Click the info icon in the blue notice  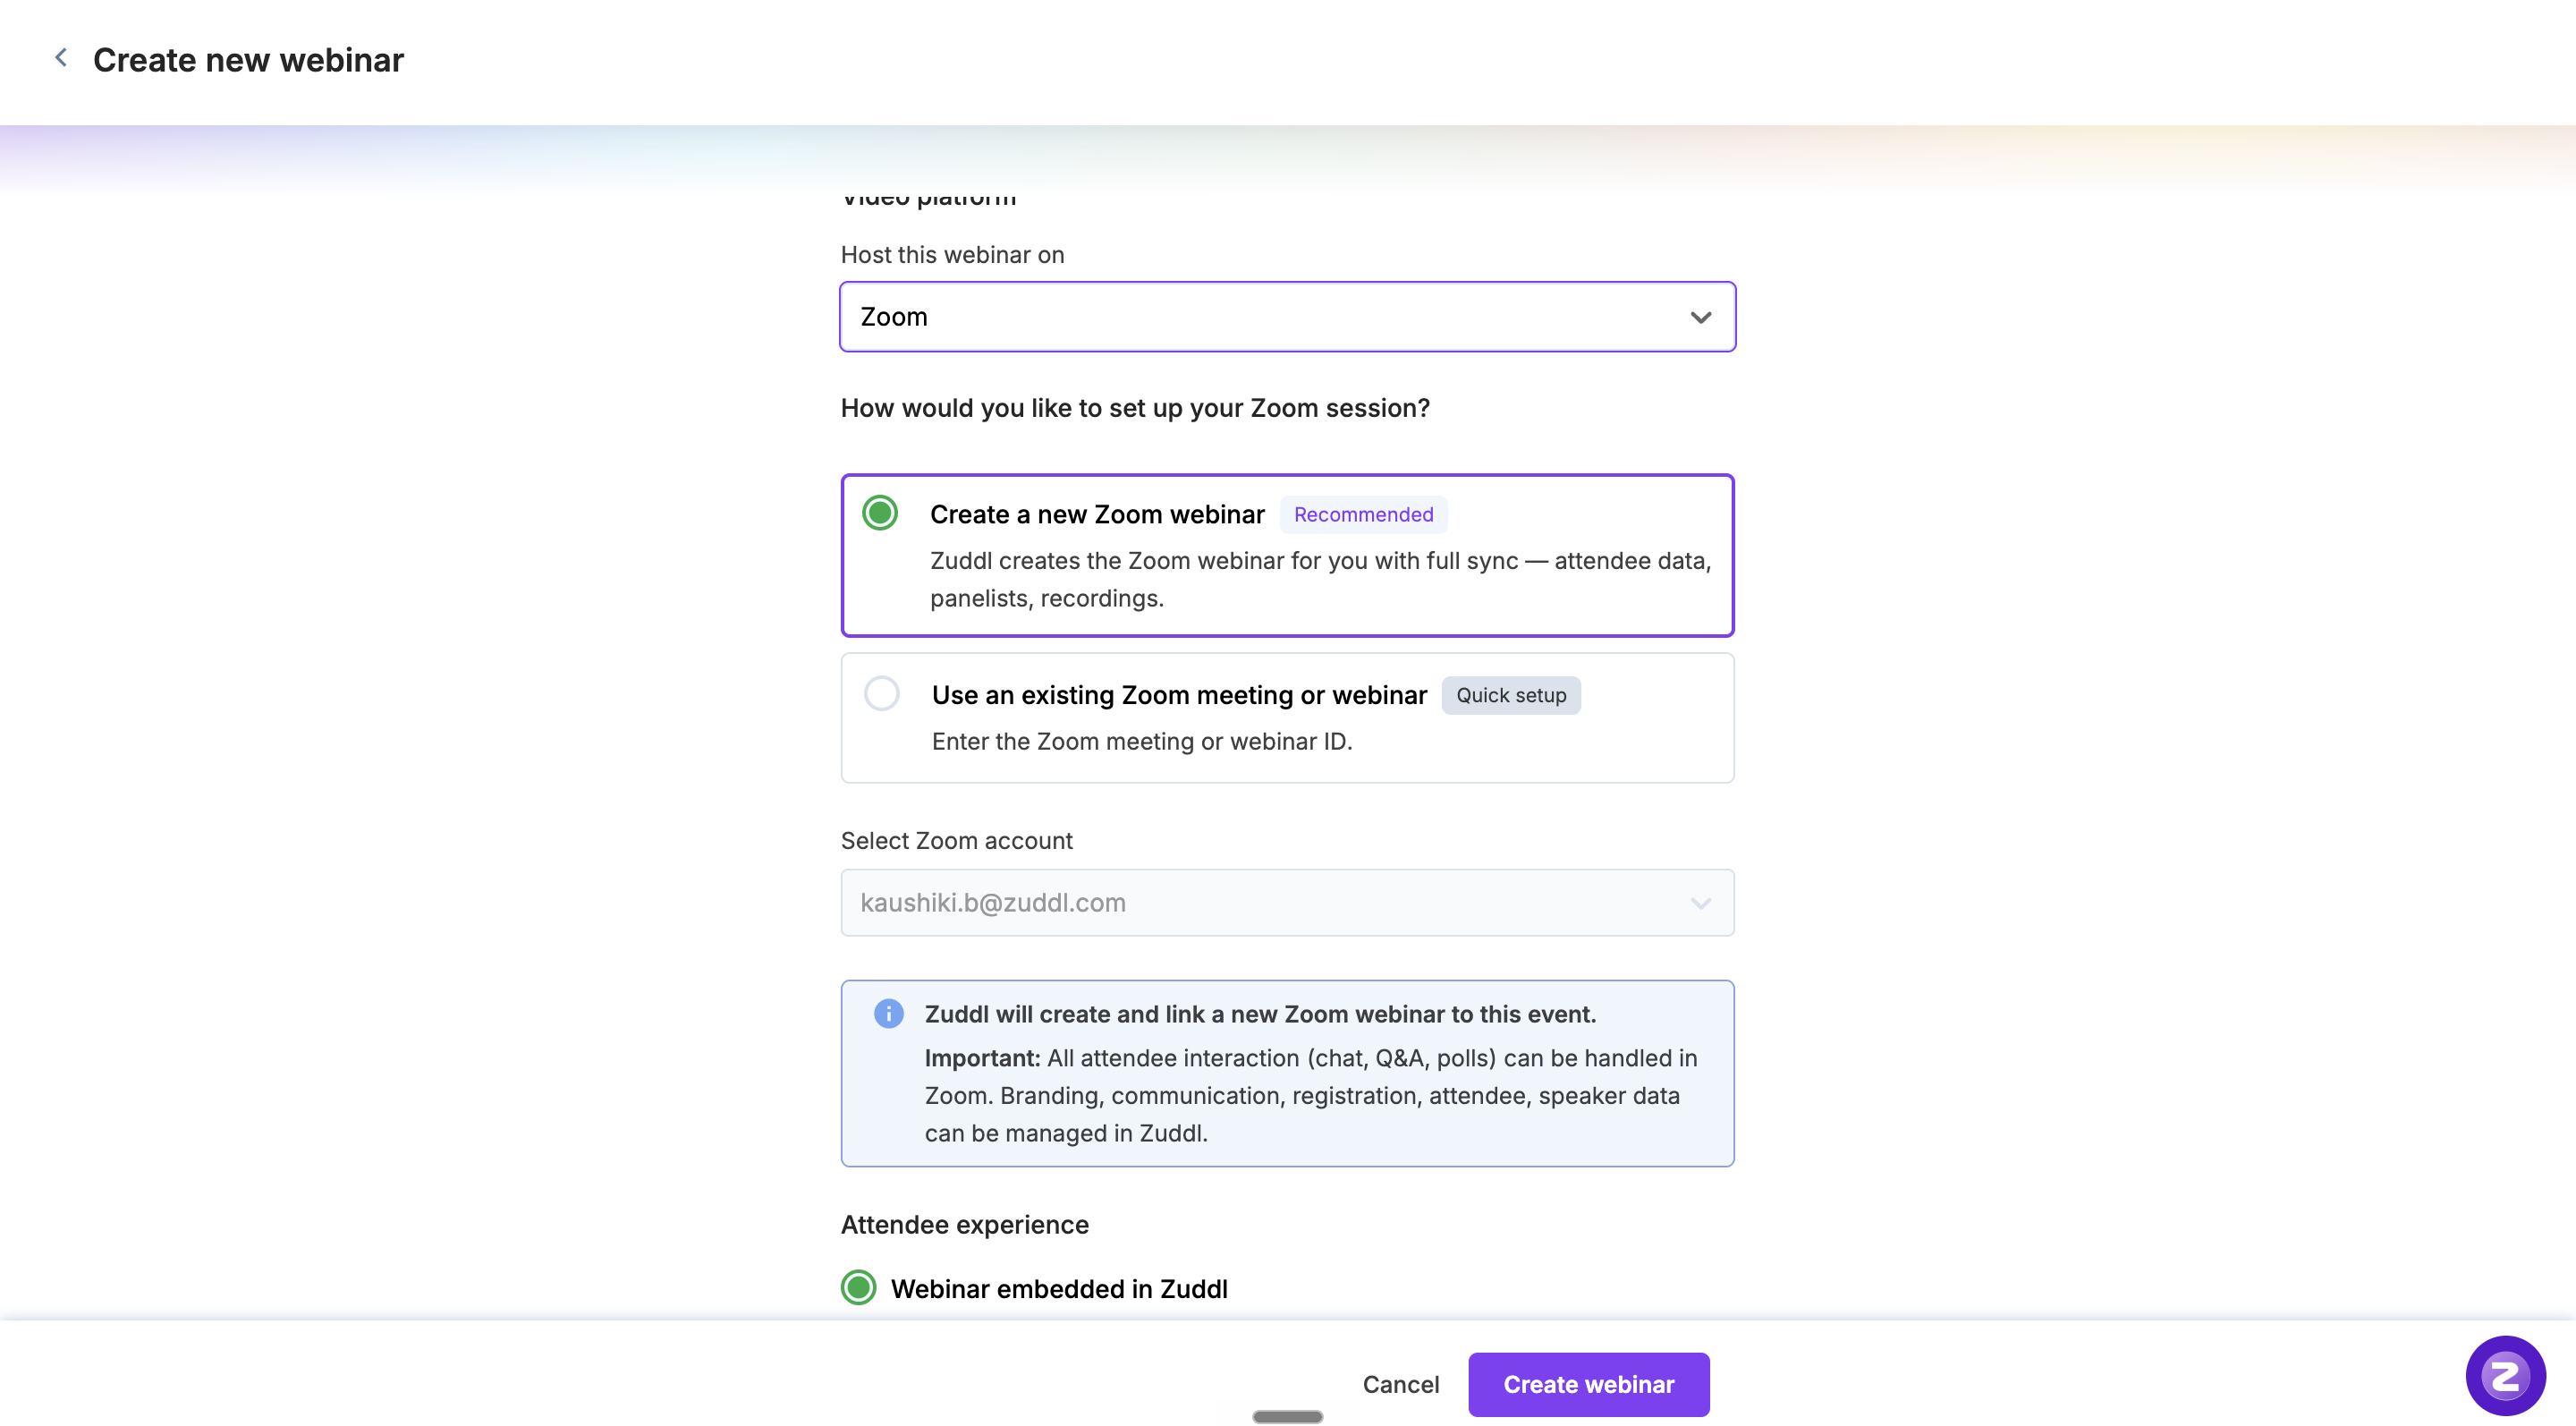888,1013
